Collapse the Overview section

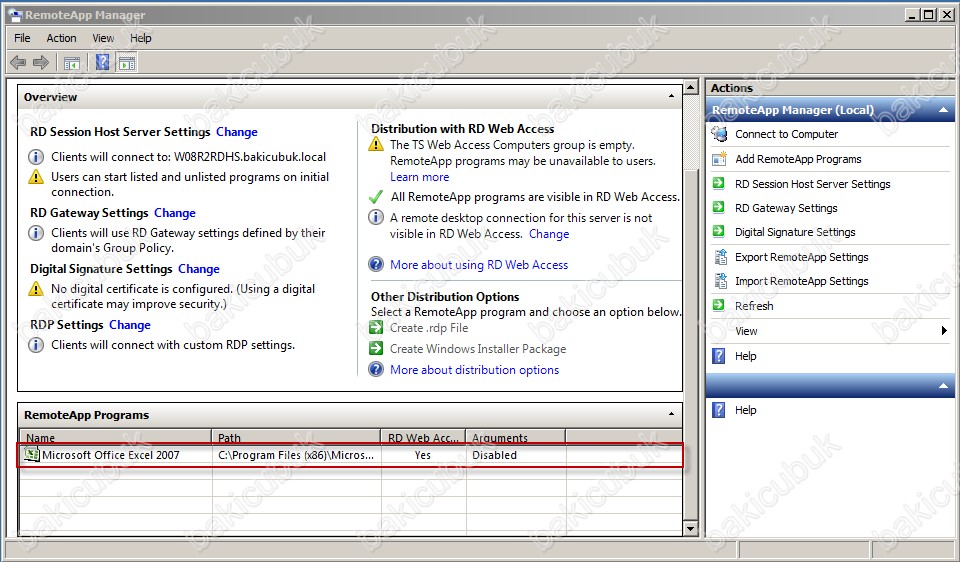(671, 96)
